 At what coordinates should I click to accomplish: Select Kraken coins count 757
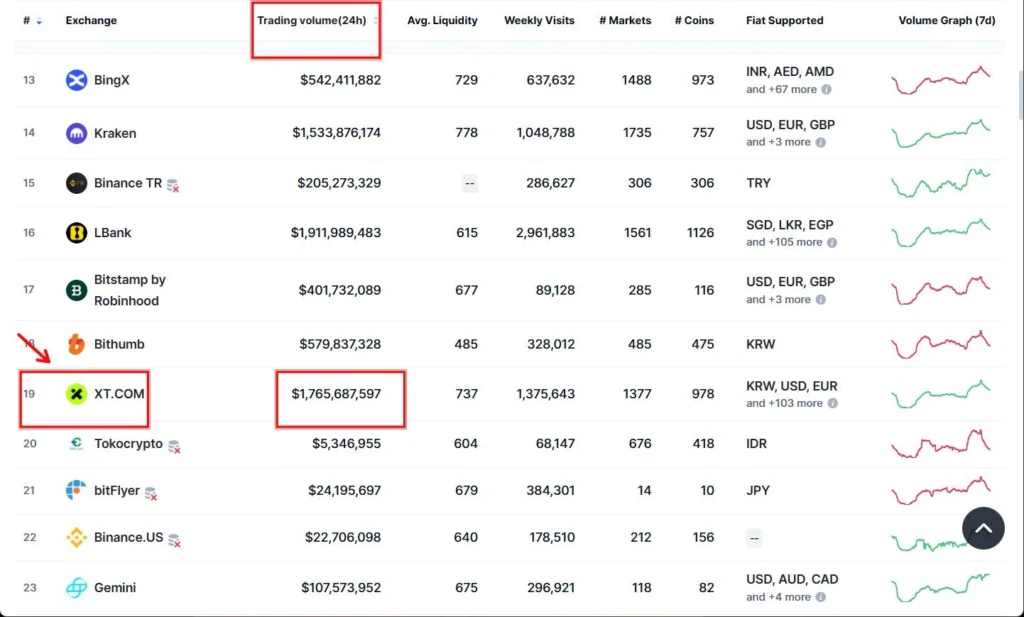coord(703,133)
